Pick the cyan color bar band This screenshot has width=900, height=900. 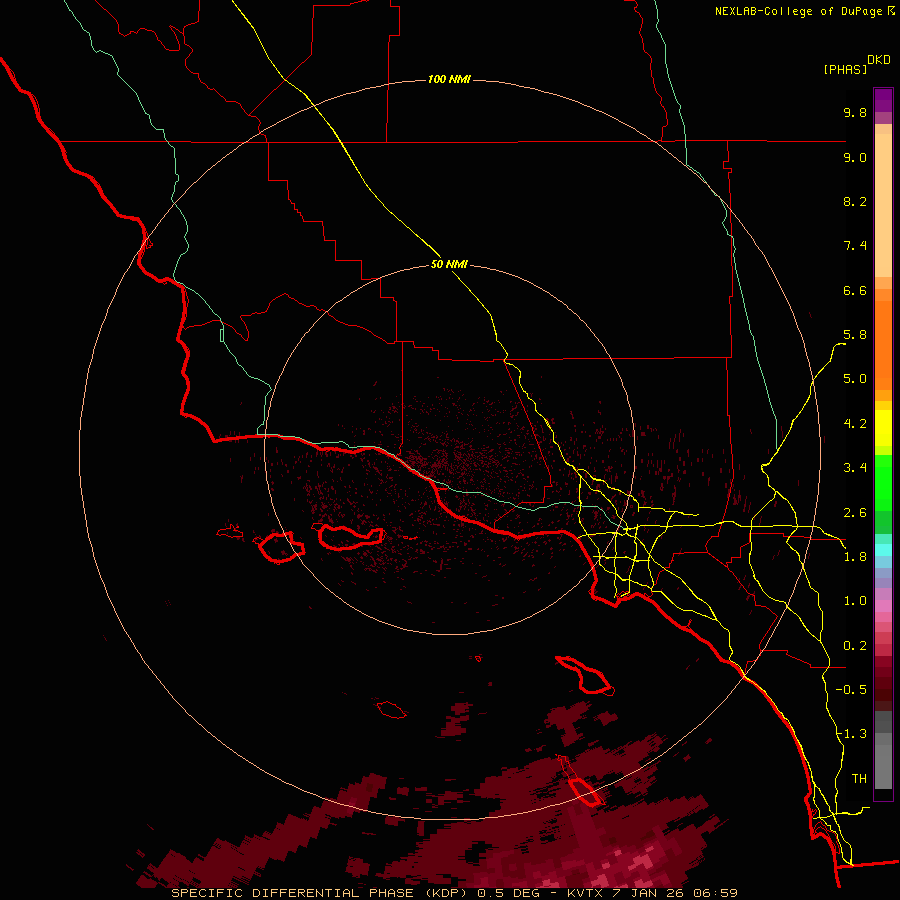coord(883,550)
